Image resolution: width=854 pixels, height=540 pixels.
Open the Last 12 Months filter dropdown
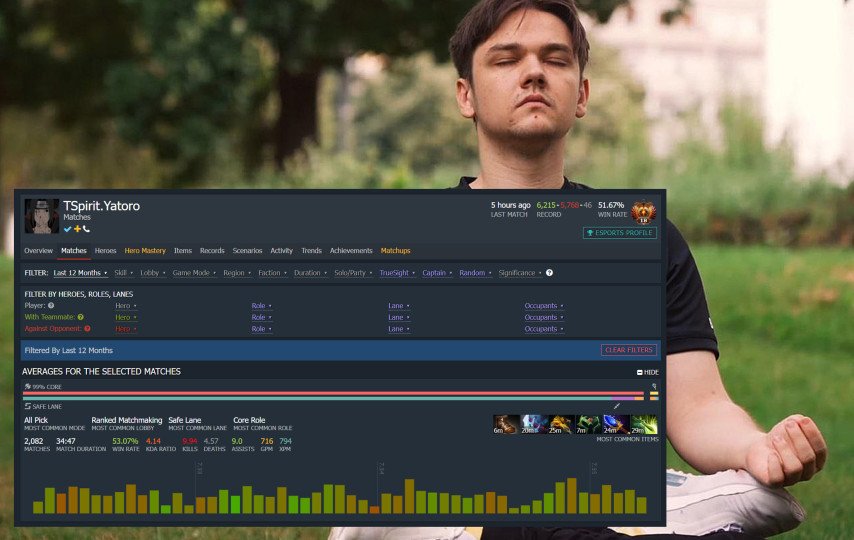(x=81, y=273)
